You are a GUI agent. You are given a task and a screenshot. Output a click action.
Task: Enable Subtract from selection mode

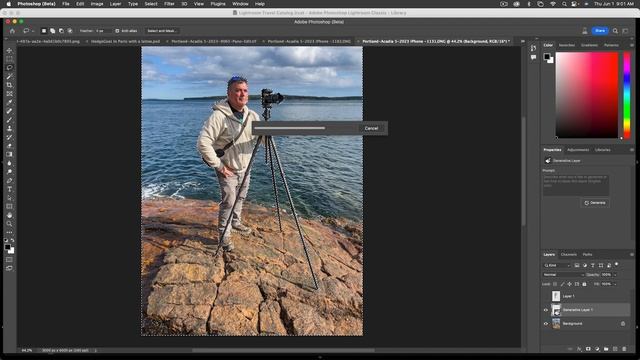click(61, 31)
